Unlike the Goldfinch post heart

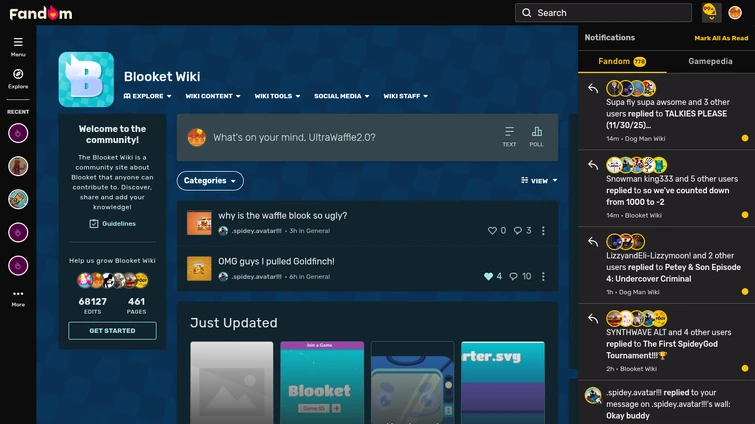coord(488,276)
